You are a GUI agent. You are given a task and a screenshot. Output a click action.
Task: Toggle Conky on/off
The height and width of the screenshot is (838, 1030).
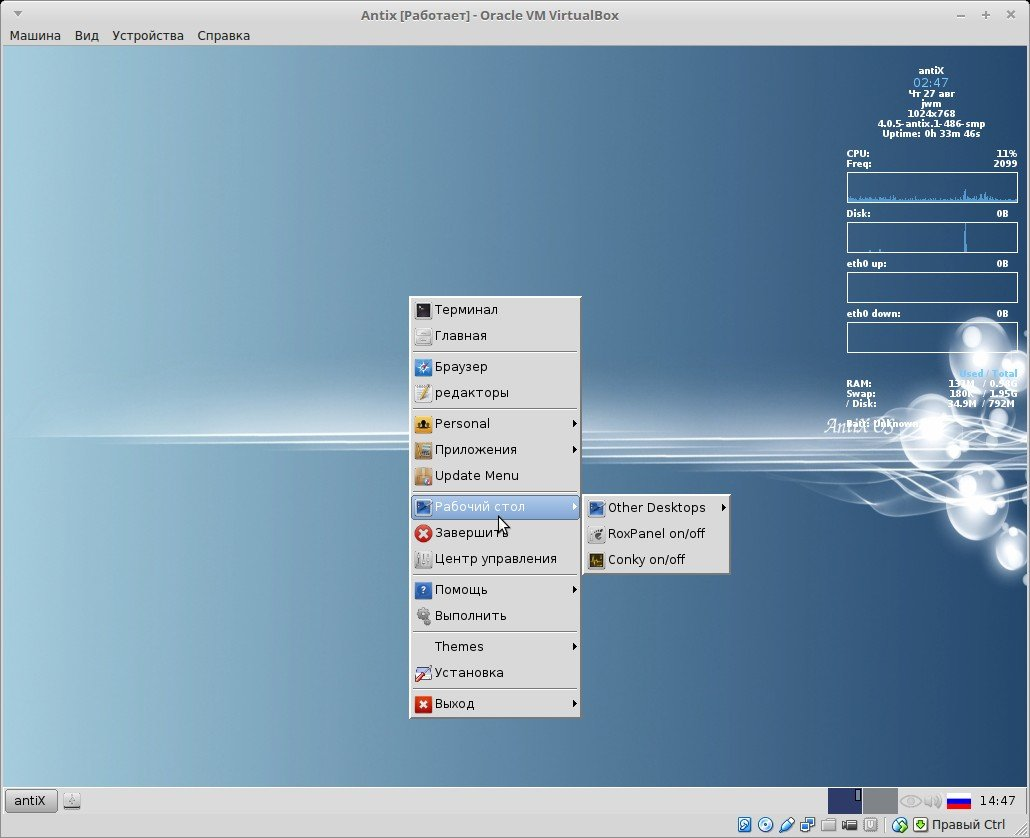(656, 560)
